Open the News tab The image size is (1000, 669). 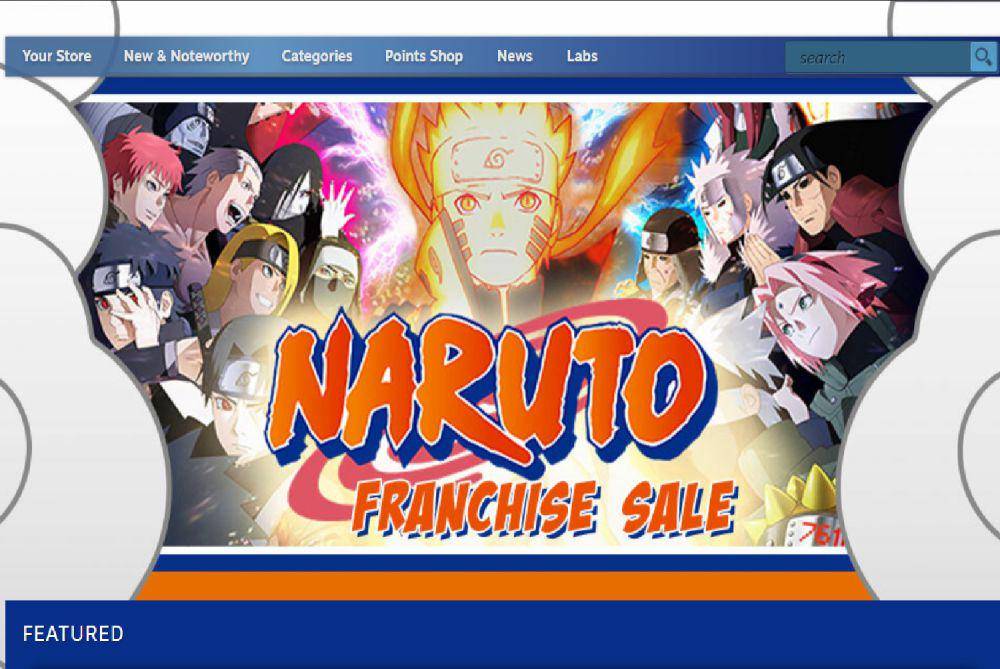click(x=515, y=56)
